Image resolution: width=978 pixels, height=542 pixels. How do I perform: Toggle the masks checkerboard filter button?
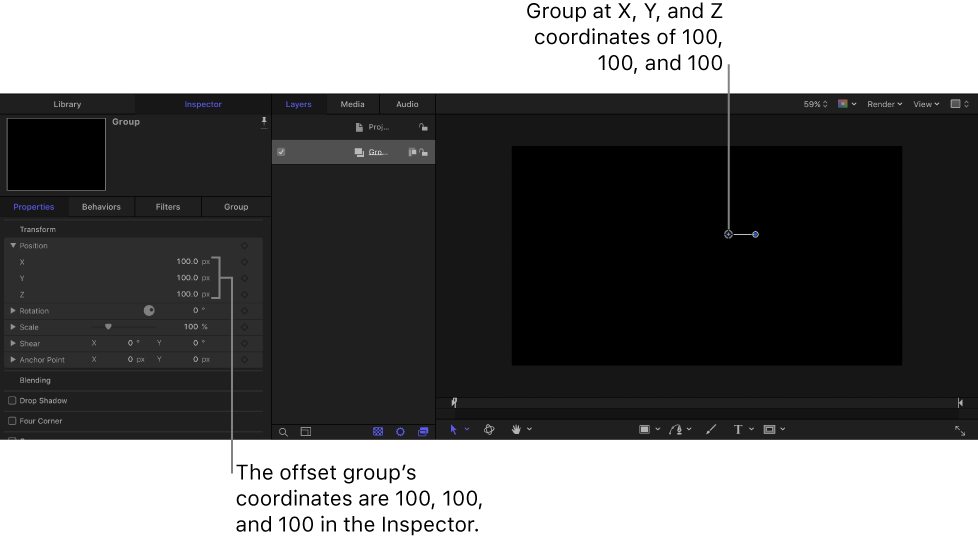pyautogui.click(x=378, y=432)
